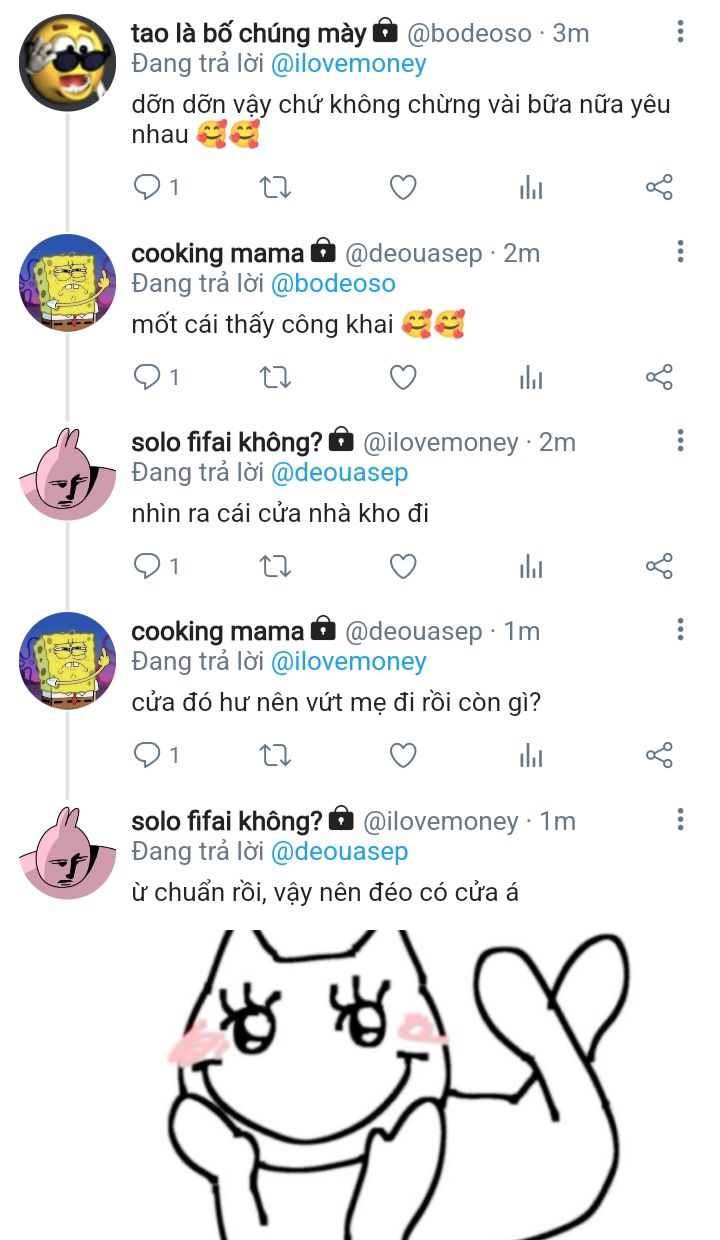Retweet 'mốt cái thấy công khai' tweet
The image size is (720, 1240).
point(275,377)
